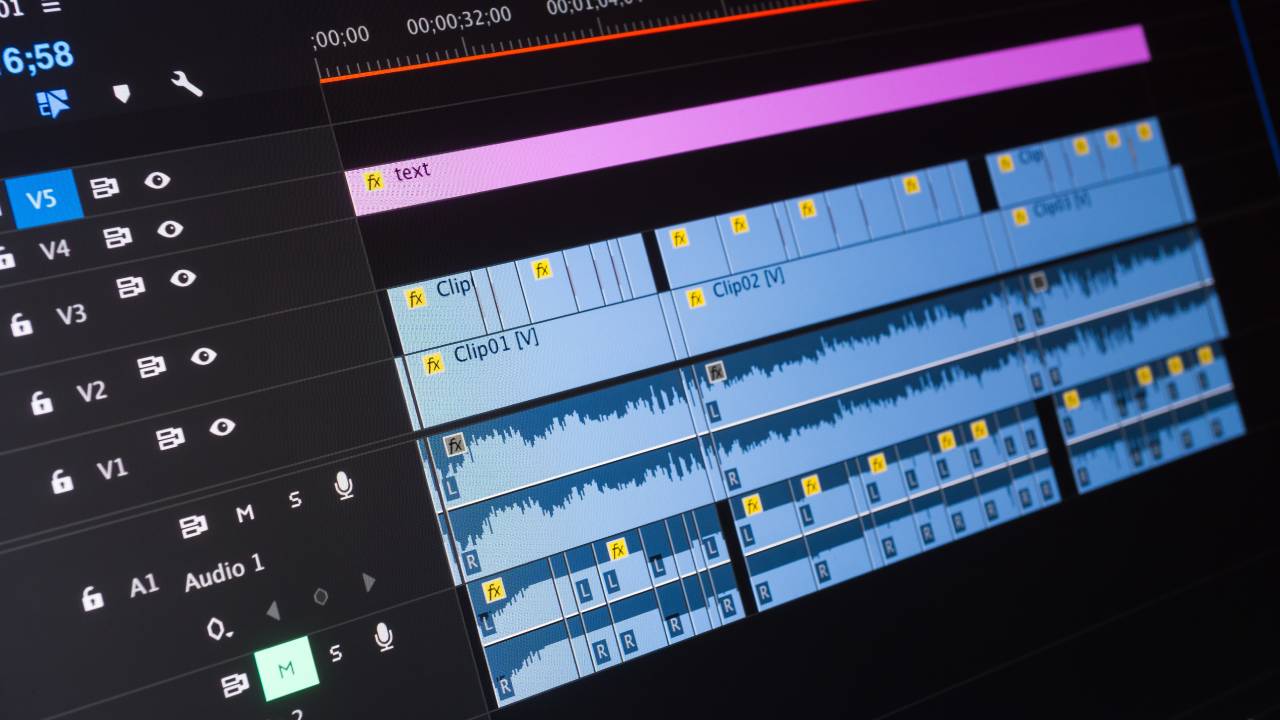
Task: Toggle sync lock on track V2
Action: point(151,366)
